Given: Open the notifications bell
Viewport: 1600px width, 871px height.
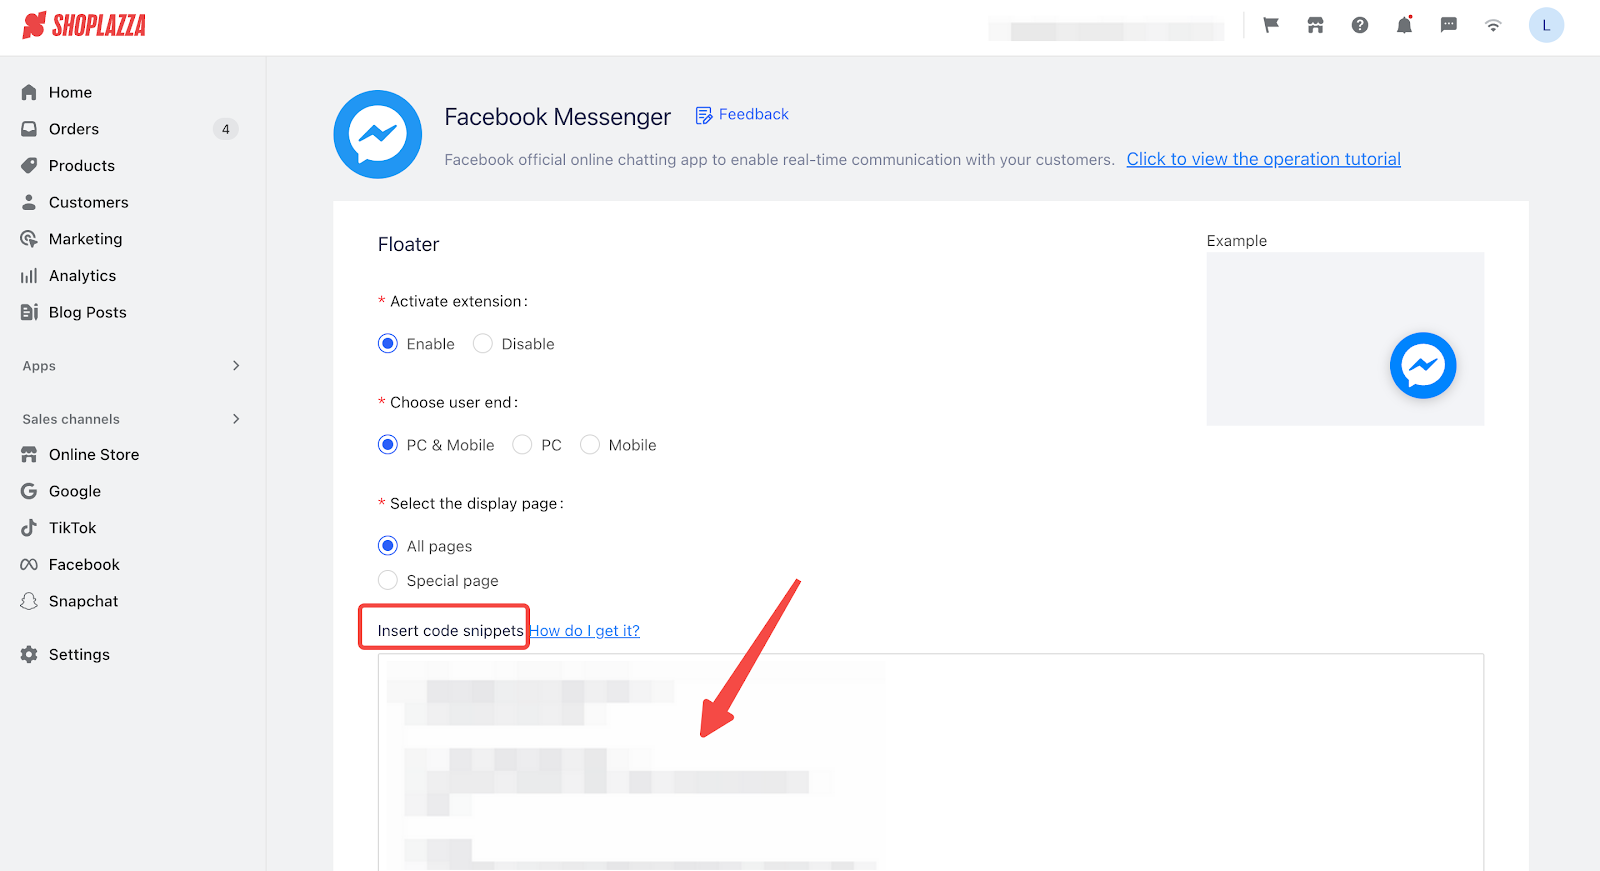Looking at the screenshot, I should point(1404,25).
